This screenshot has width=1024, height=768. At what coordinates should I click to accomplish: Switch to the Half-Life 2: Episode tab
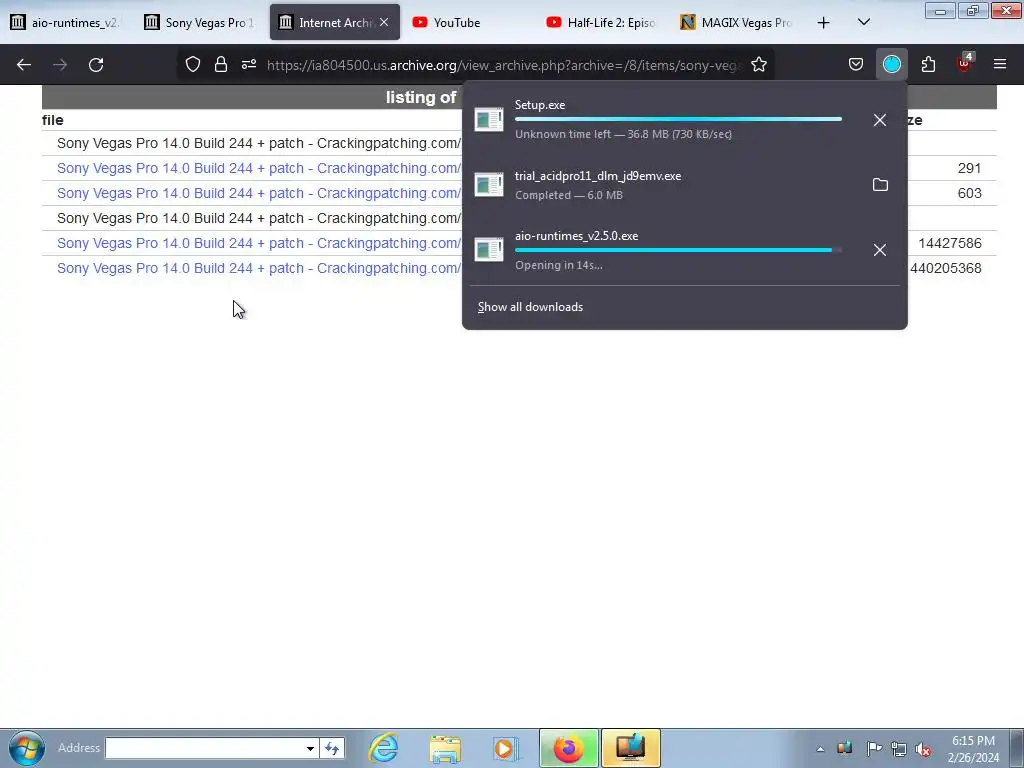pos(601,22)
